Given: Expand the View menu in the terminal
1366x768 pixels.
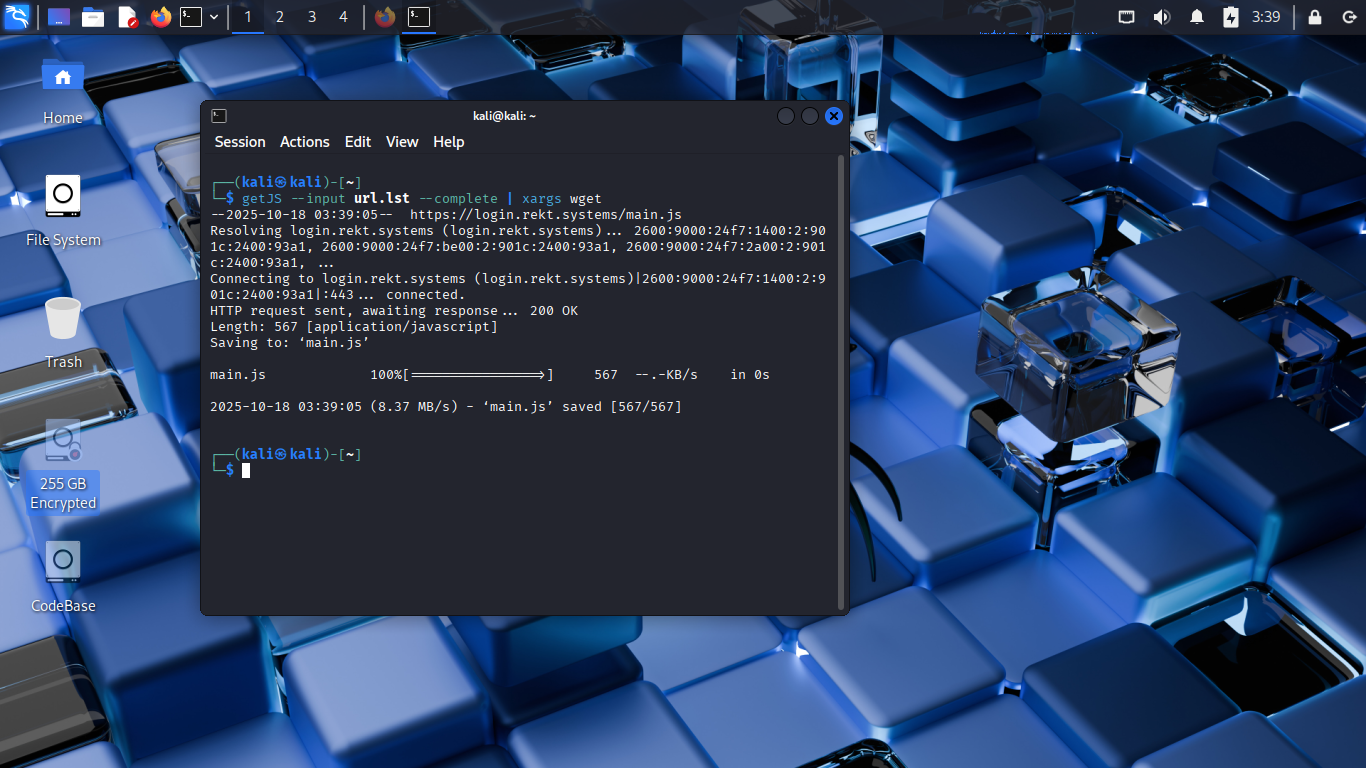Looking at the screenshot, I should pos(401,142).
